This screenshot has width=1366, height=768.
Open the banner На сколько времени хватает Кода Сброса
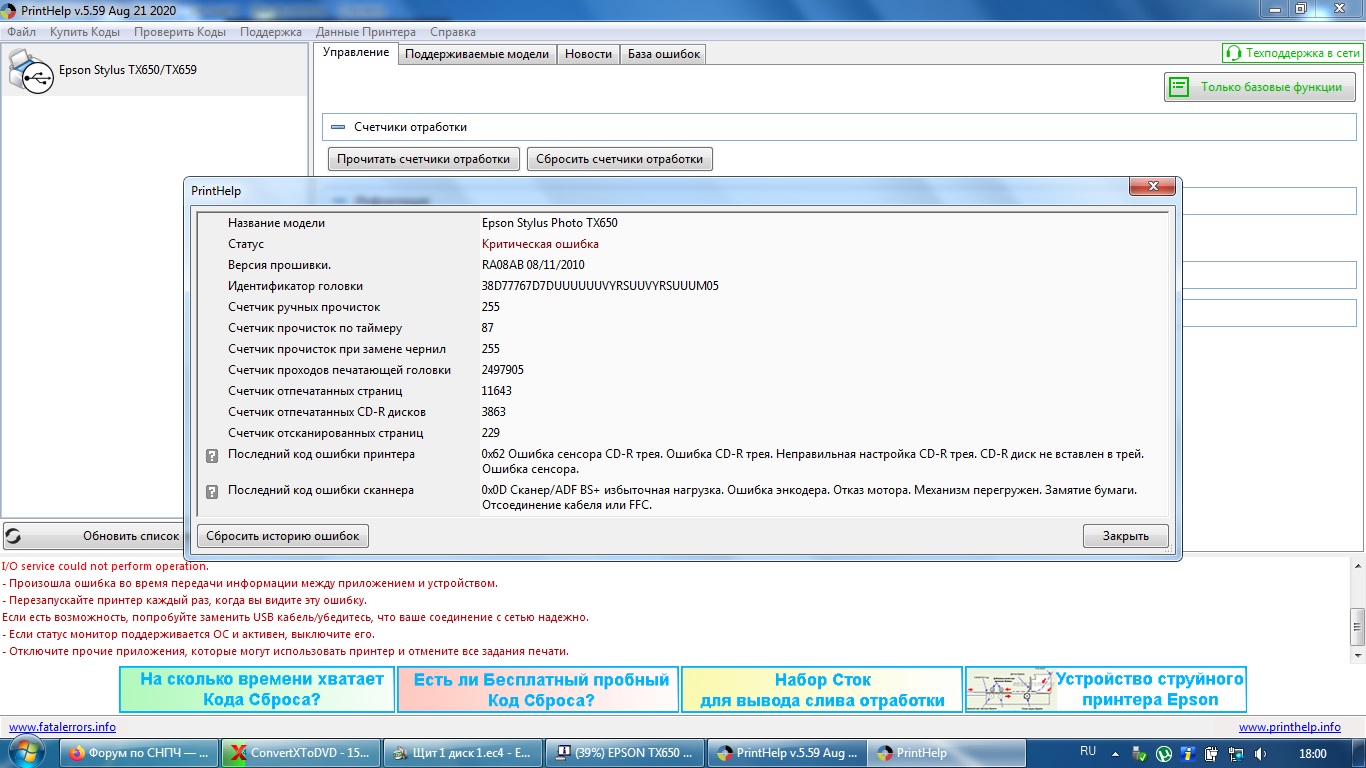pos(257,690)
